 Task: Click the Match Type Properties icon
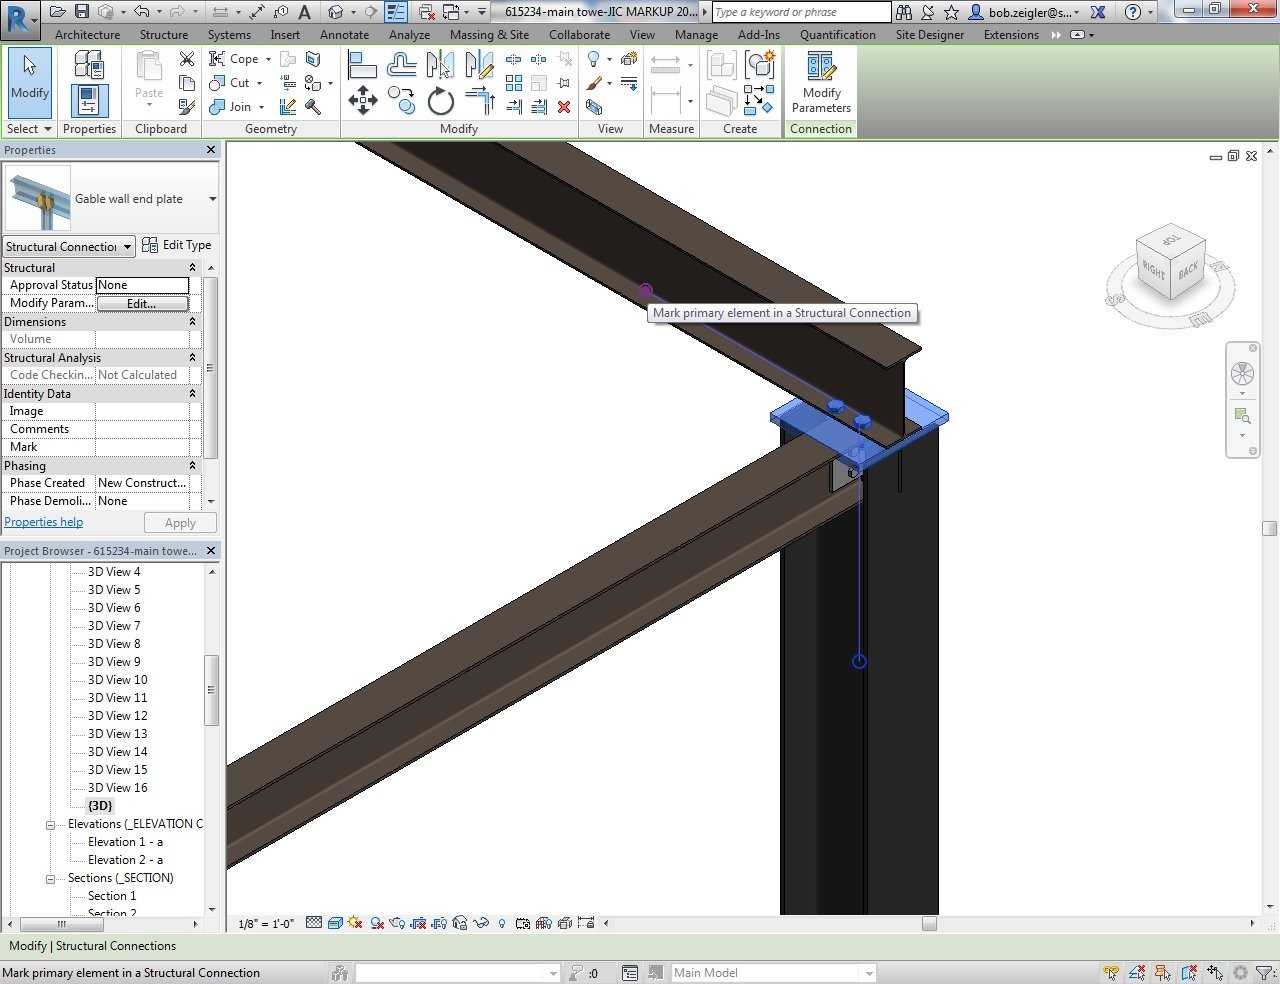(187, 107)
